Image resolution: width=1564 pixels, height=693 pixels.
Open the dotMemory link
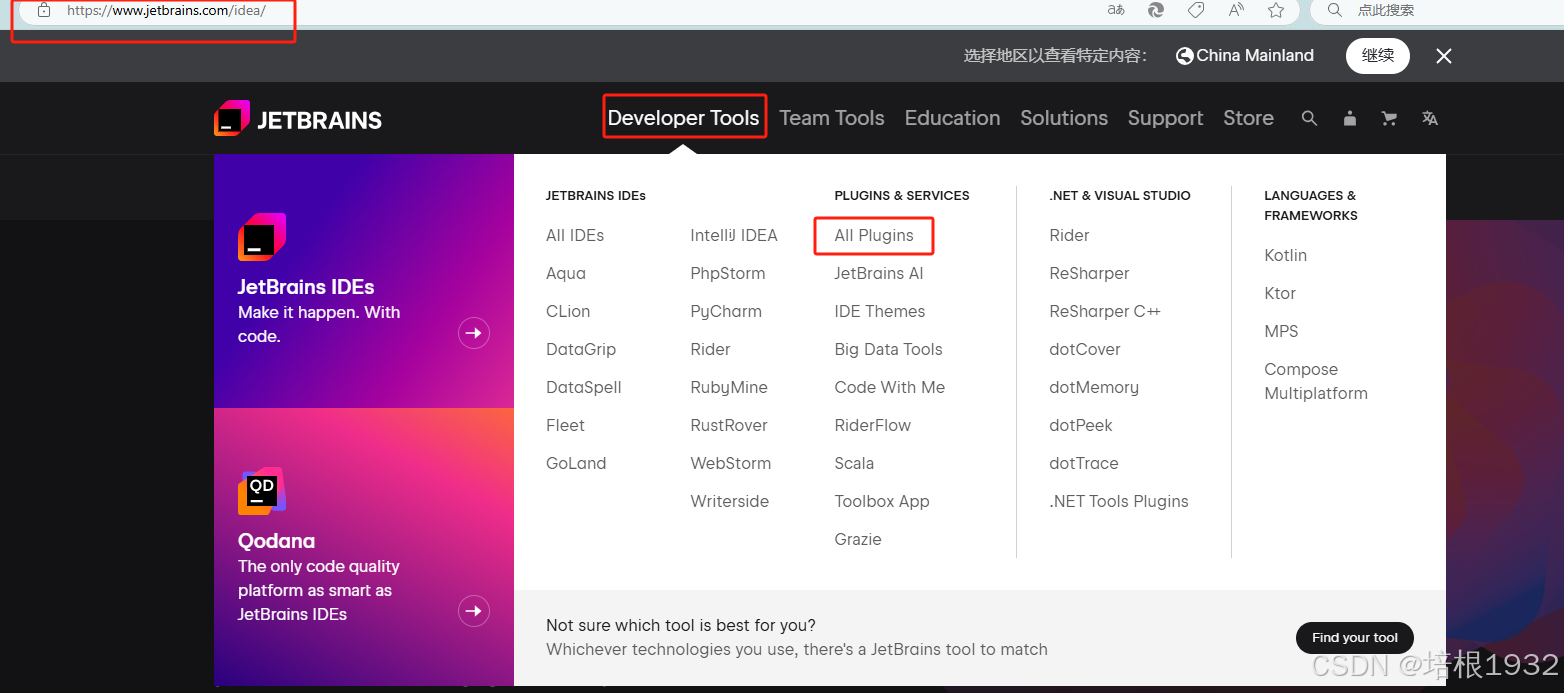[1094, 388]
